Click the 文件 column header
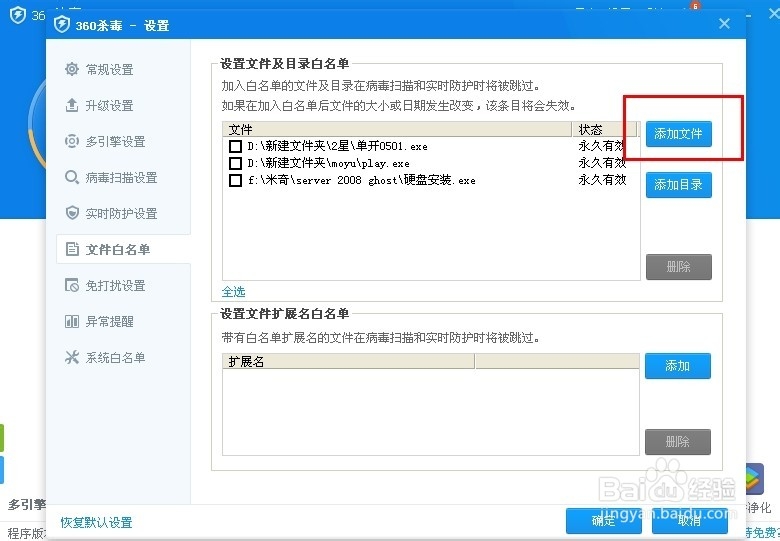The width and height of the screenshot is (780, 541). 397,129
